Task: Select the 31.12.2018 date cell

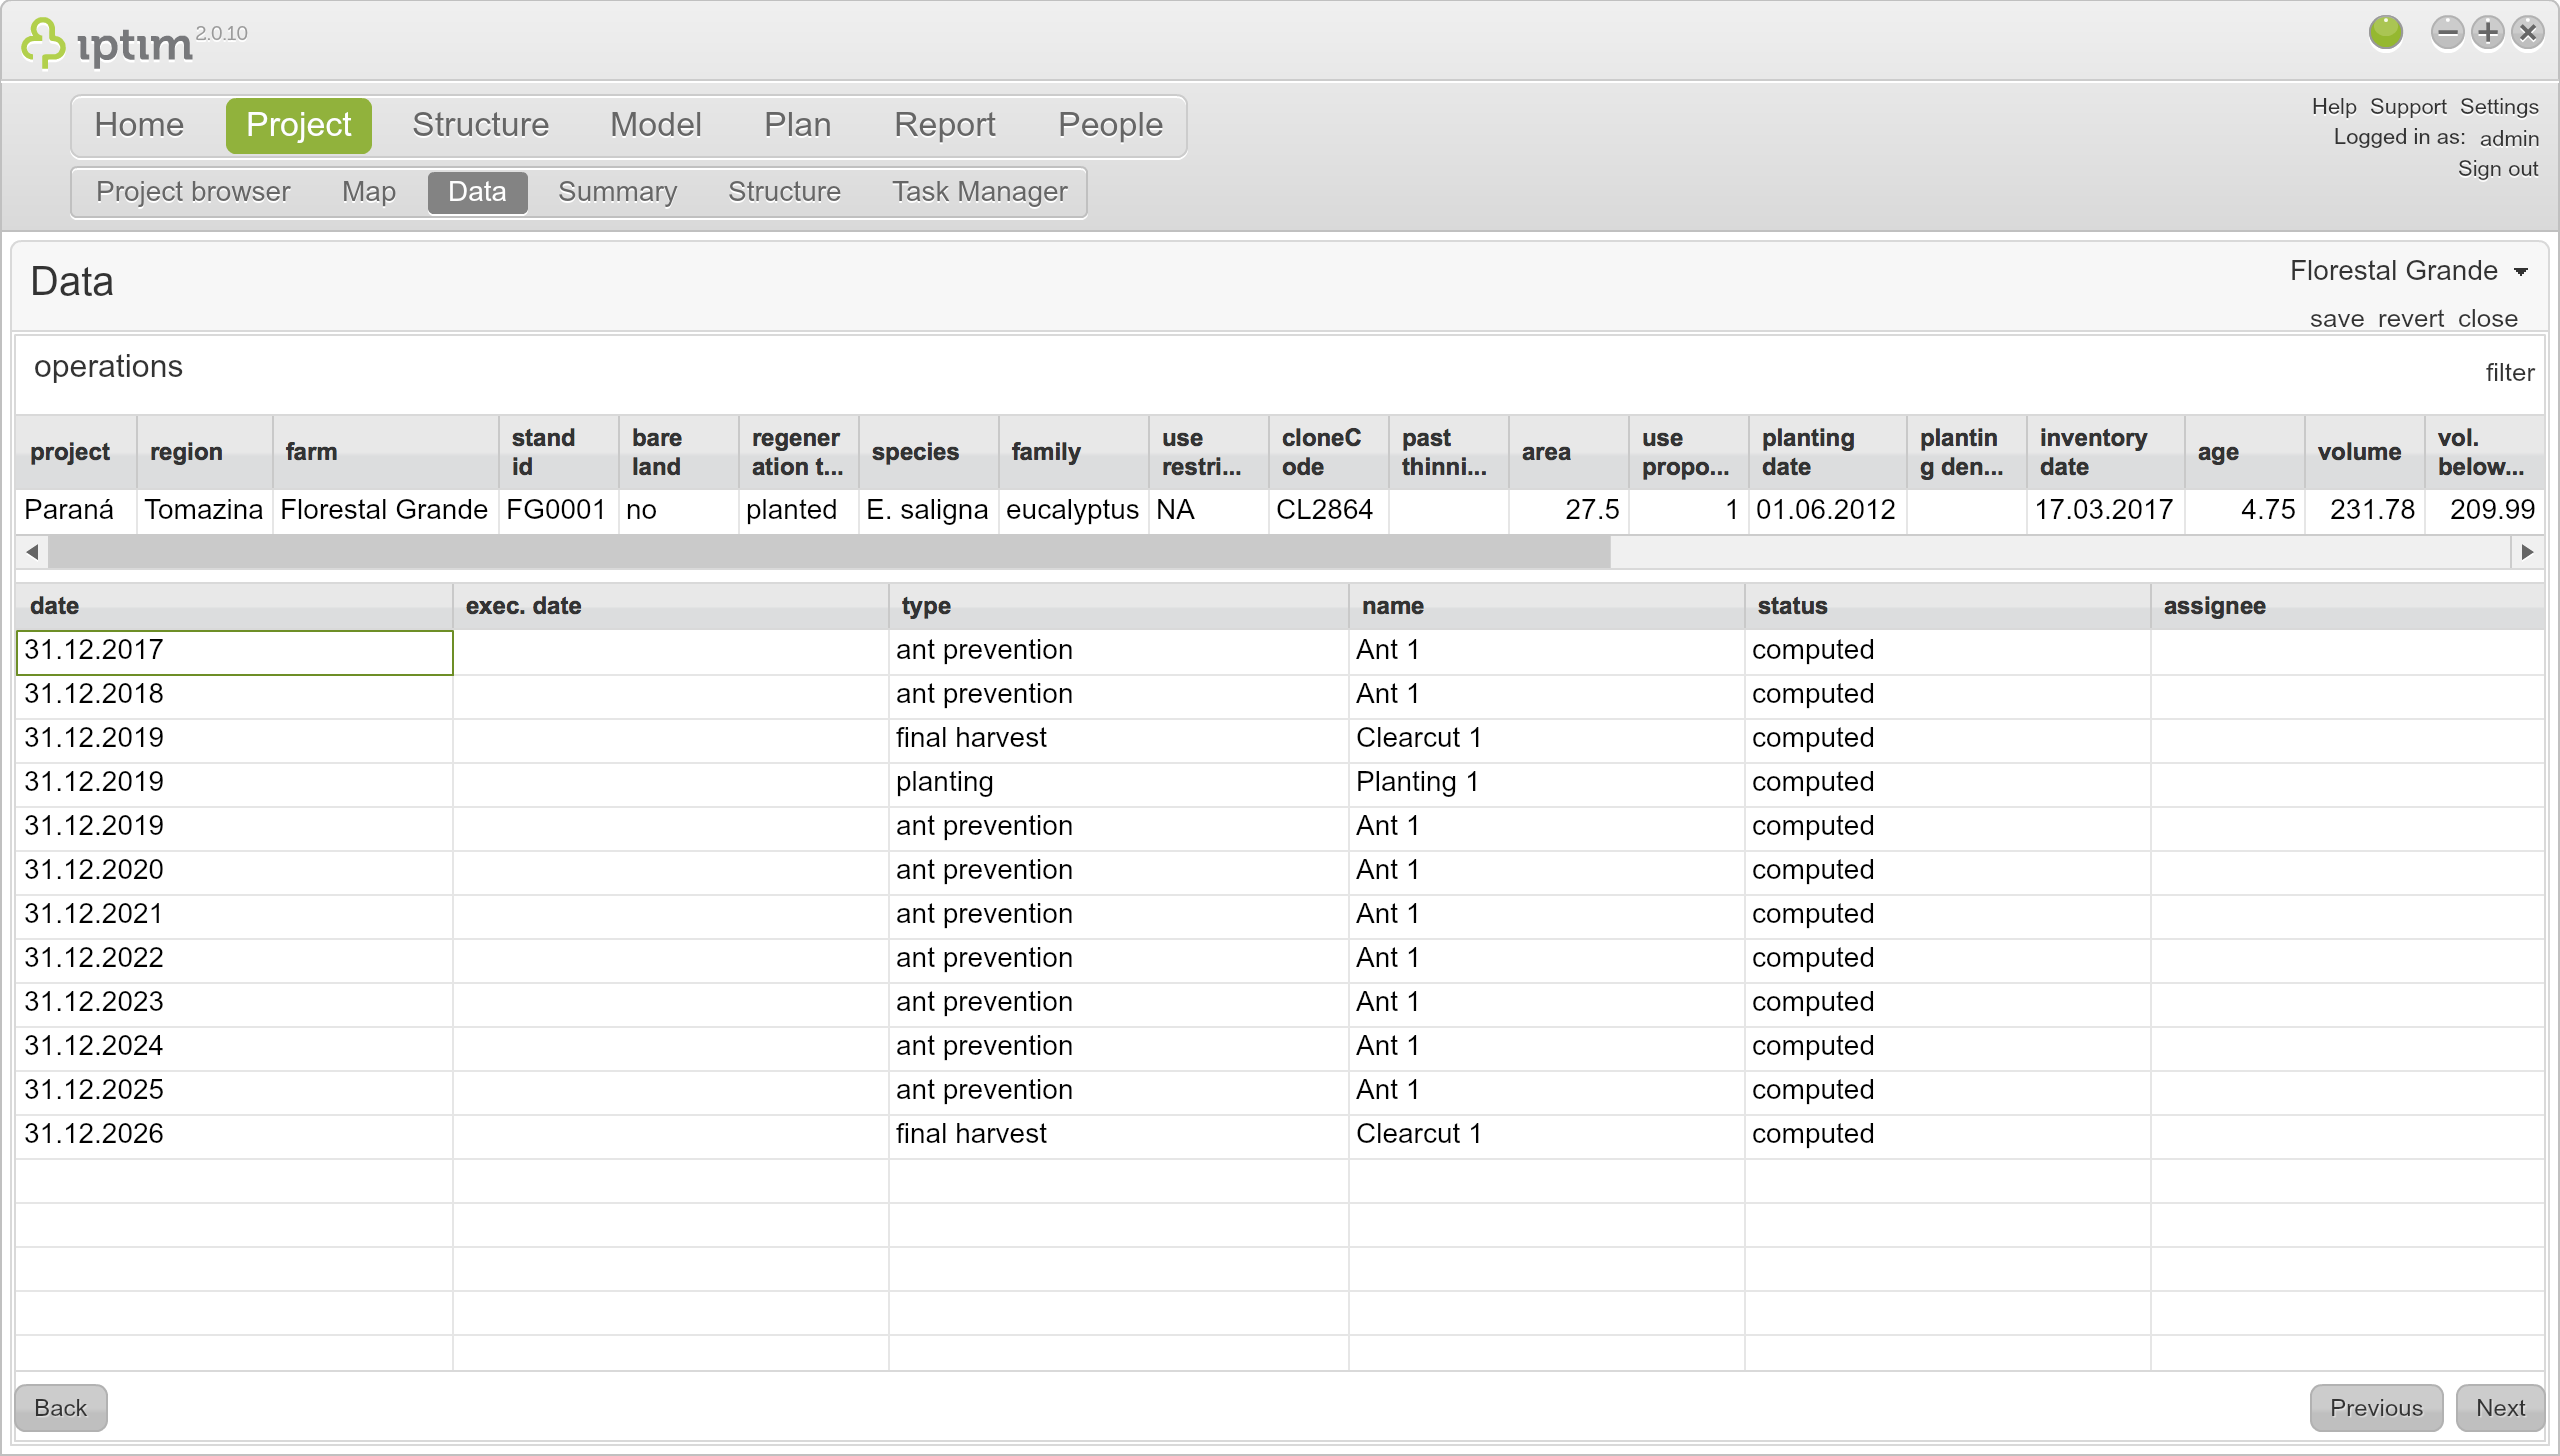Action: click(x=234, y=695)
